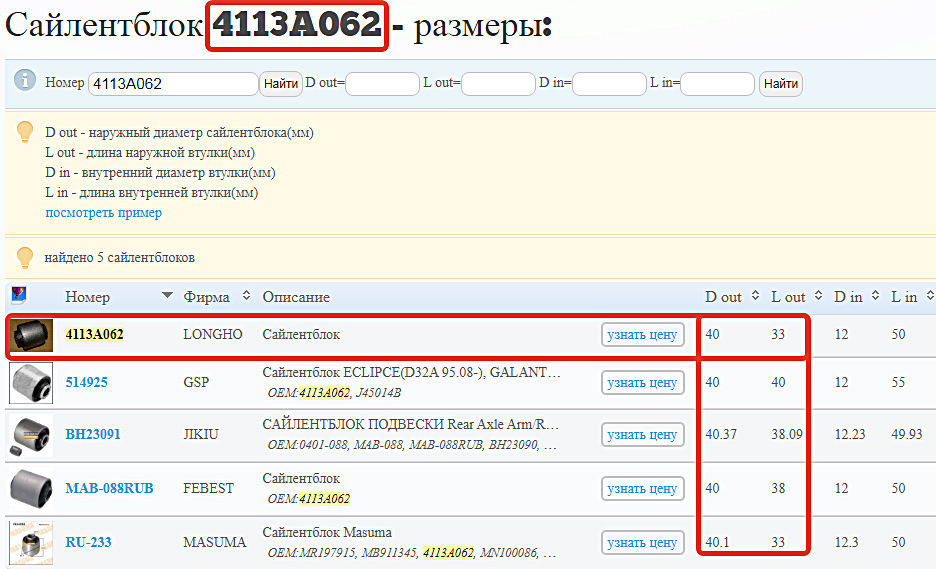Select LONGHO brand cell
936x569 pixels.
213,334
